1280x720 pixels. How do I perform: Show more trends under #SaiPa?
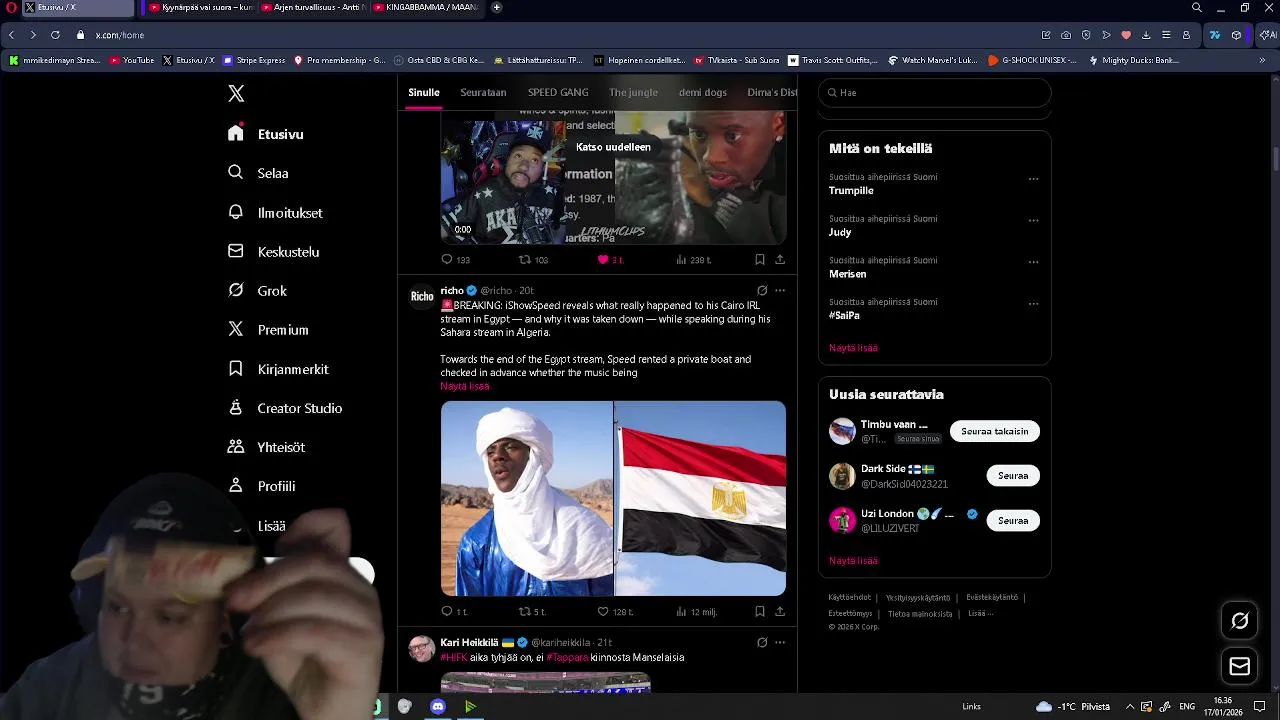(853, 348)
